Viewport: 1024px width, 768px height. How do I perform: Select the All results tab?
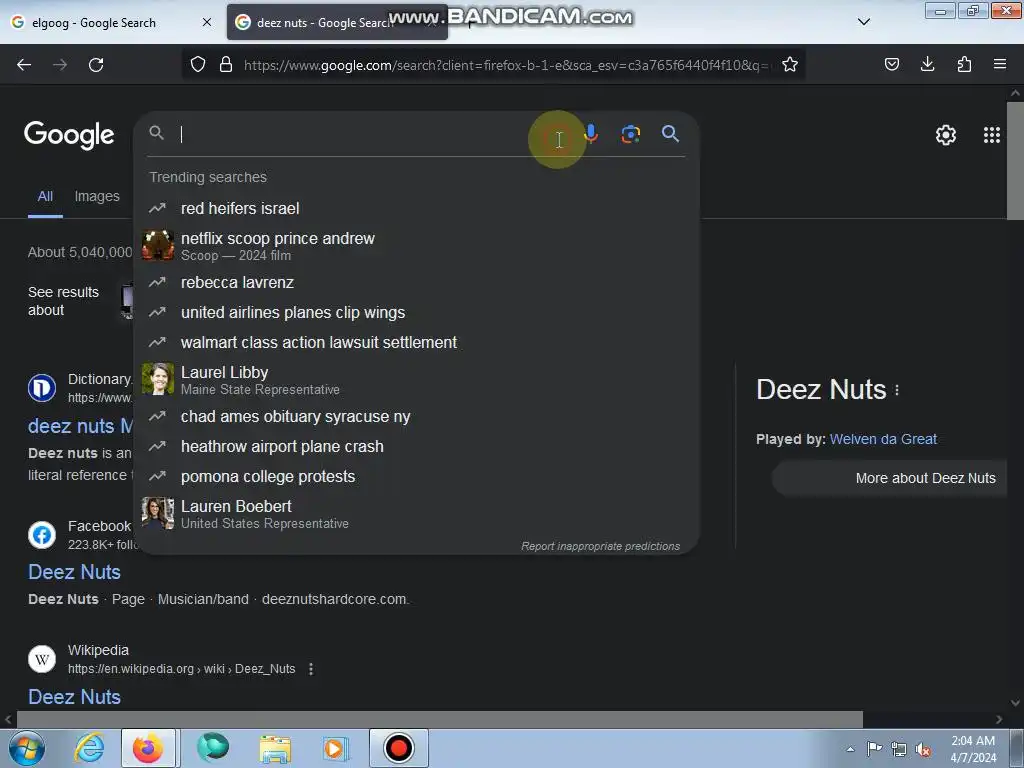pos(45,197)
